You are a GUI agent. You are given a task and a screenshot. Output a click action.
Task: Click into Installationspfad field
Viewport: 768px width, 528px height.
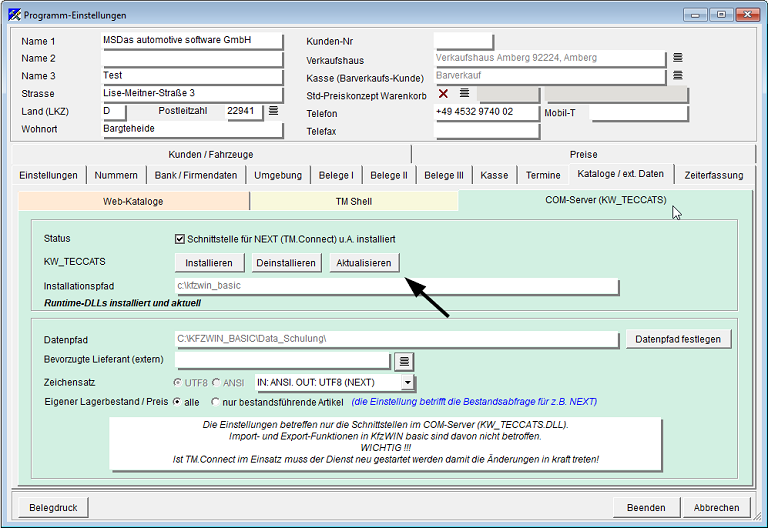pyautogui.click(x=397, y=286)
